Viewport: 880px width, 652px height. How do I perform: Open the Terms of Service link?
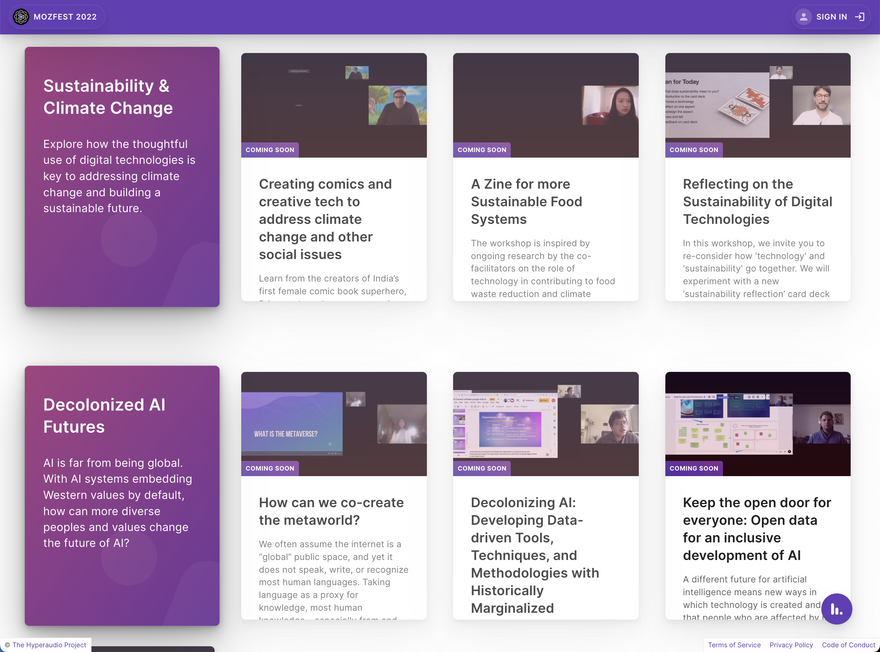[x=734, y=645]
